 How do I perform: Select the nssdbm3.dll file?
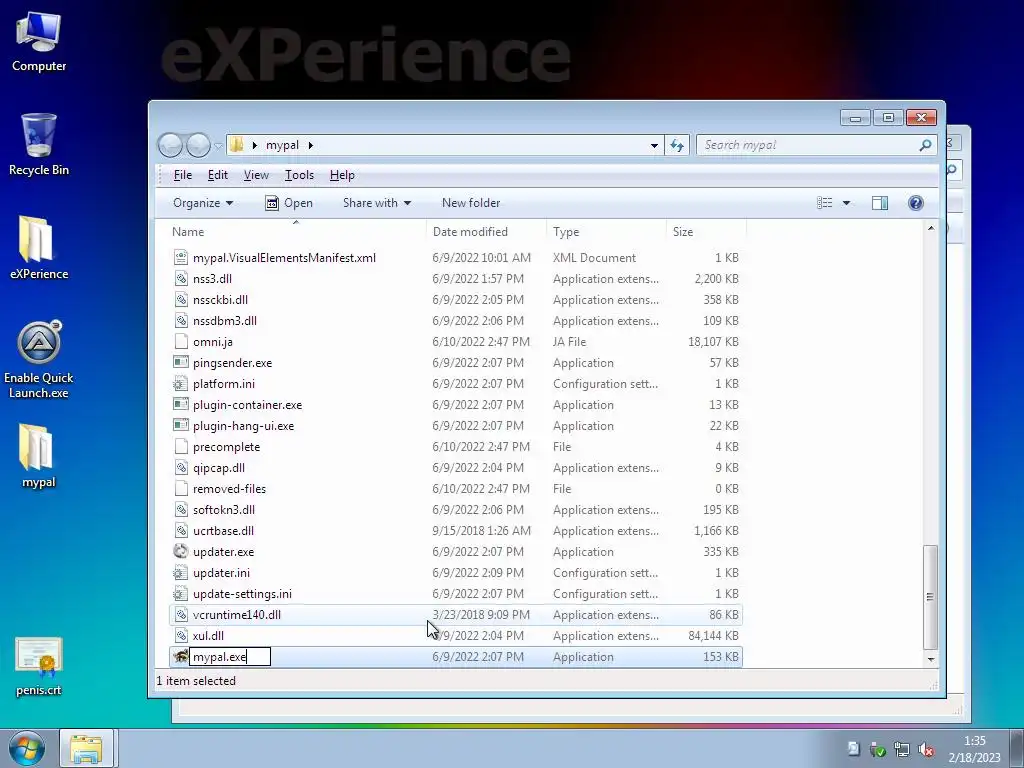tap(455, 321)
